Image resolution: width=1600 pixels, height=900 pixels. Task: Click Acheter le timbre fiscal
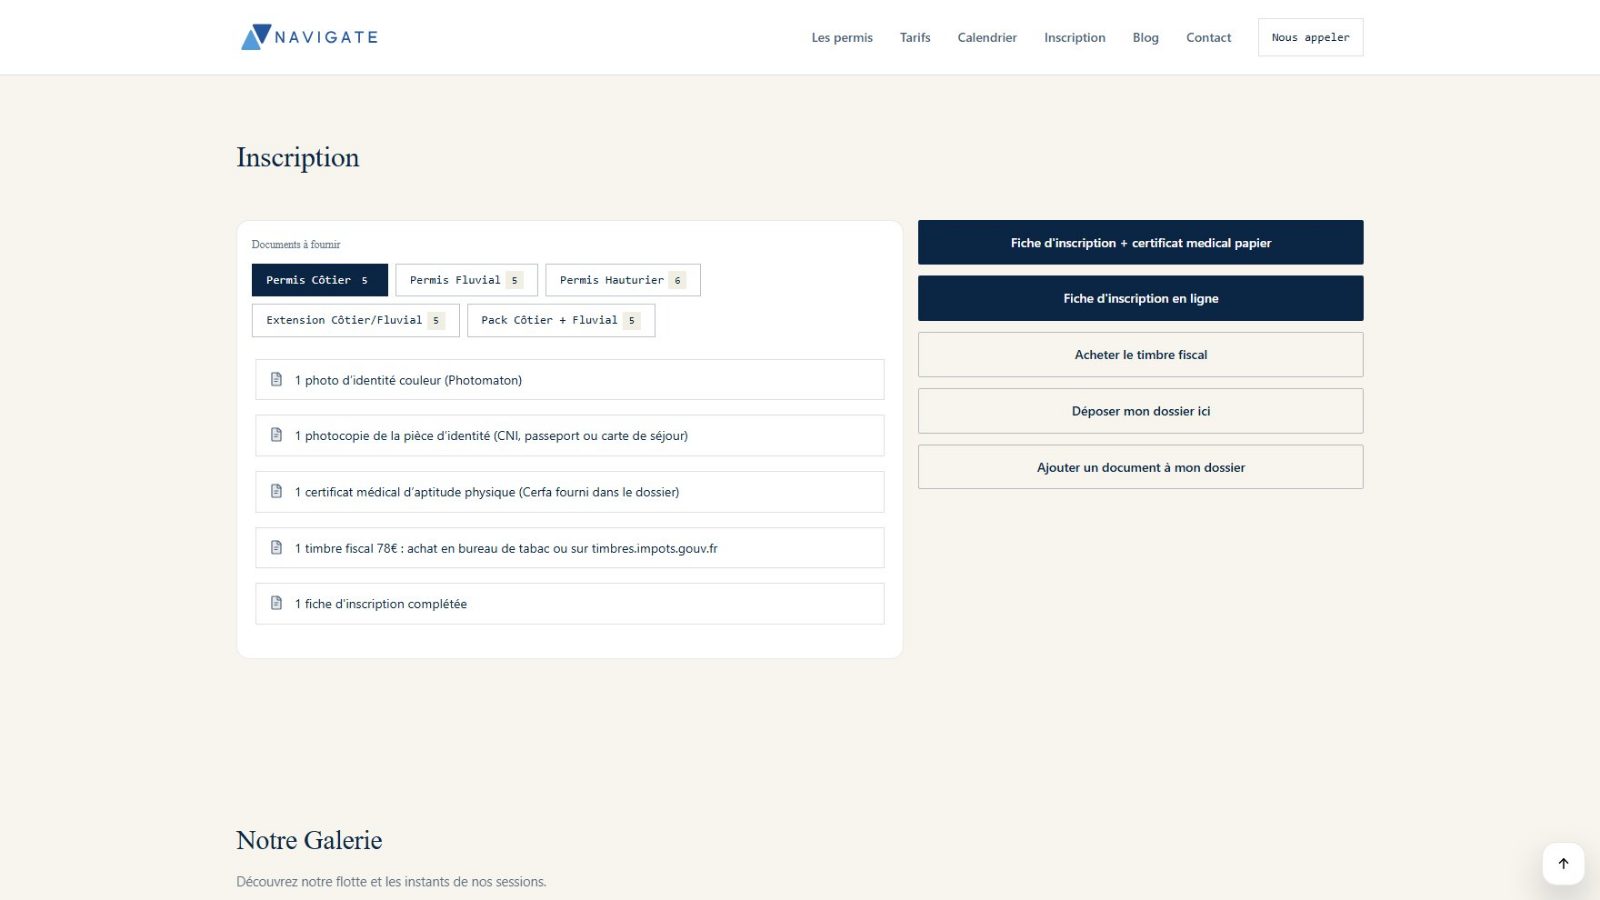[1141, 355]
